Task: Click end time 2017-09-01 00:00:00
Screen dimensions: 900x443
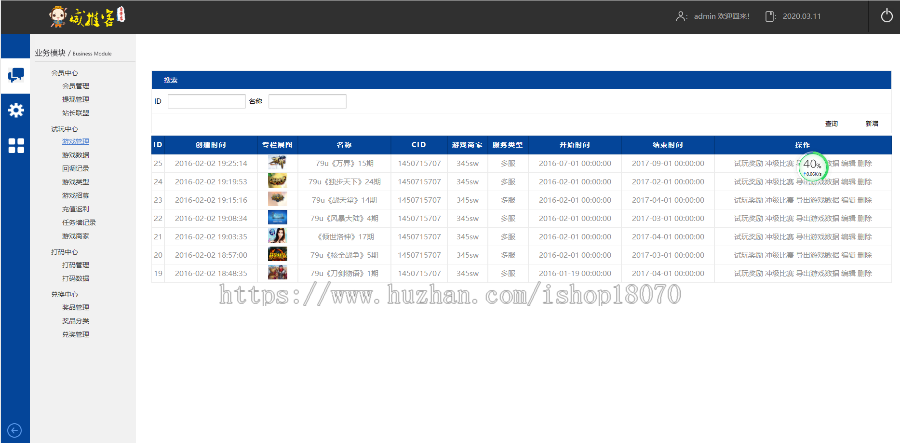Action: tap(668, 164)
